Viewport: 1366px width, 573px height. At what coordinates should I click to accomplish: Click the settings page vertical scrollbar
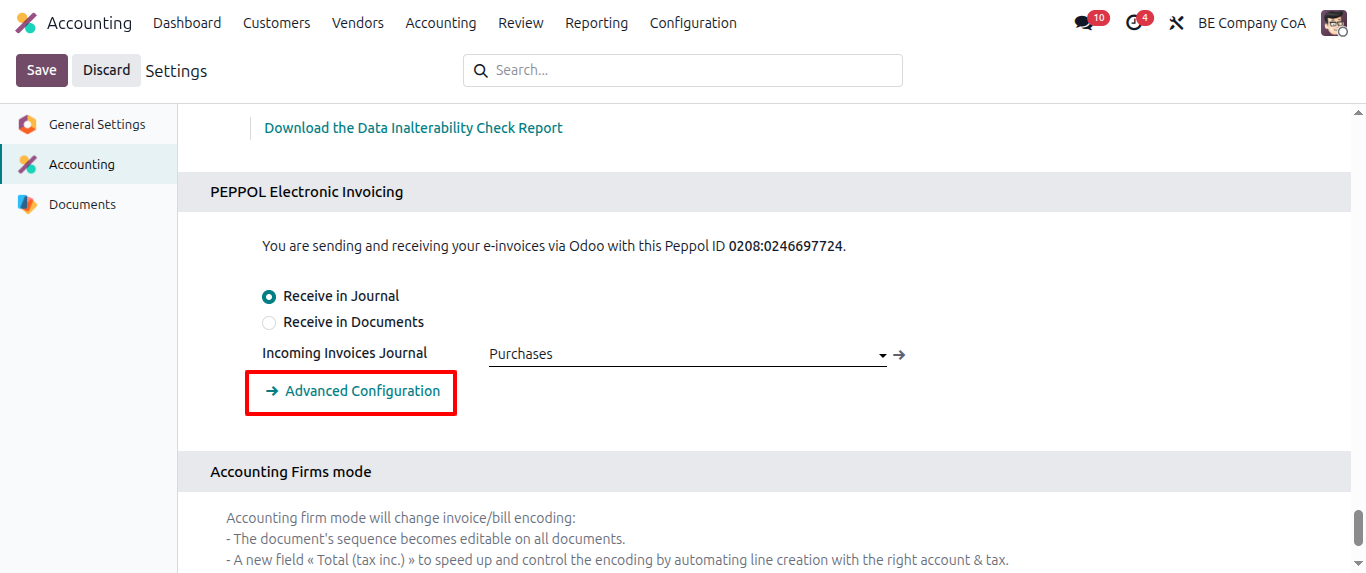click(x=1358, y=526)
